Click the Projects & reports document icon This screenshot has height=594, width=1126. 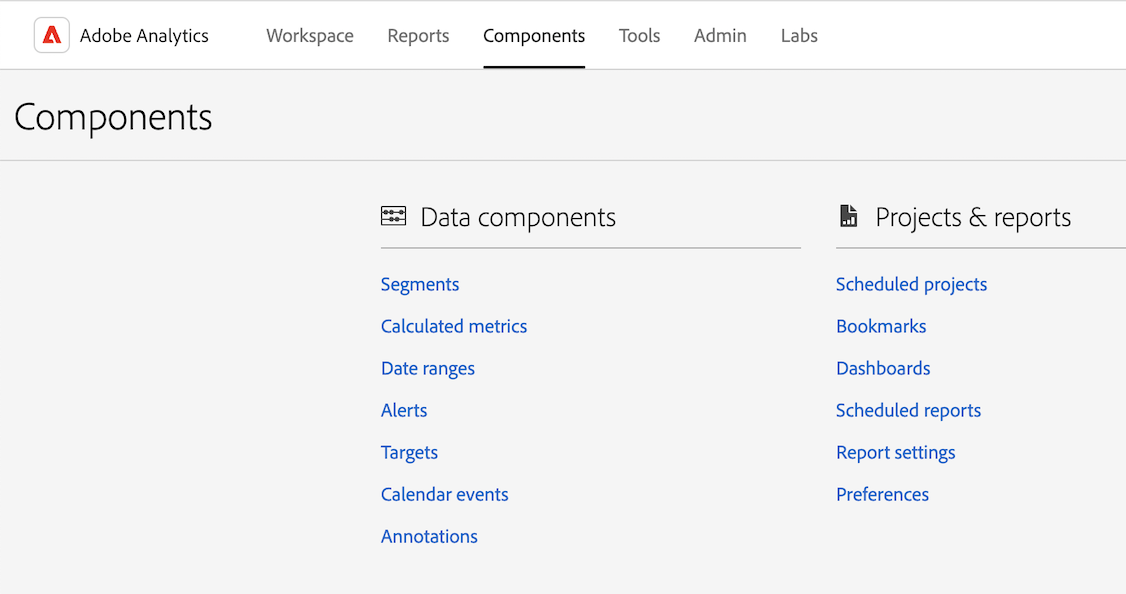tap(849, 216)
